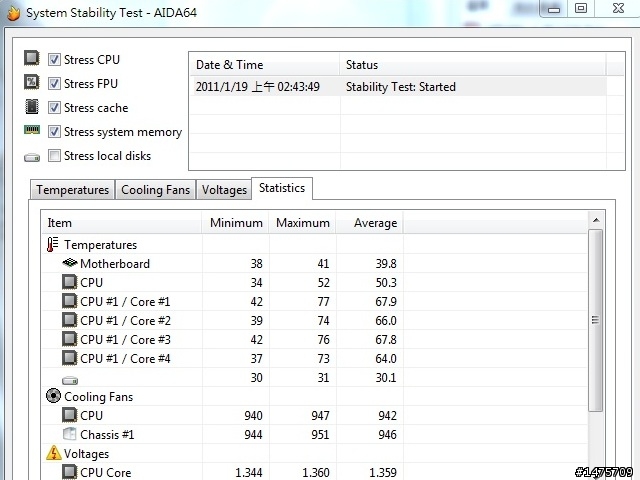Switch to the Voltages tab
This screenshot has width=640, height=480.
224,190
